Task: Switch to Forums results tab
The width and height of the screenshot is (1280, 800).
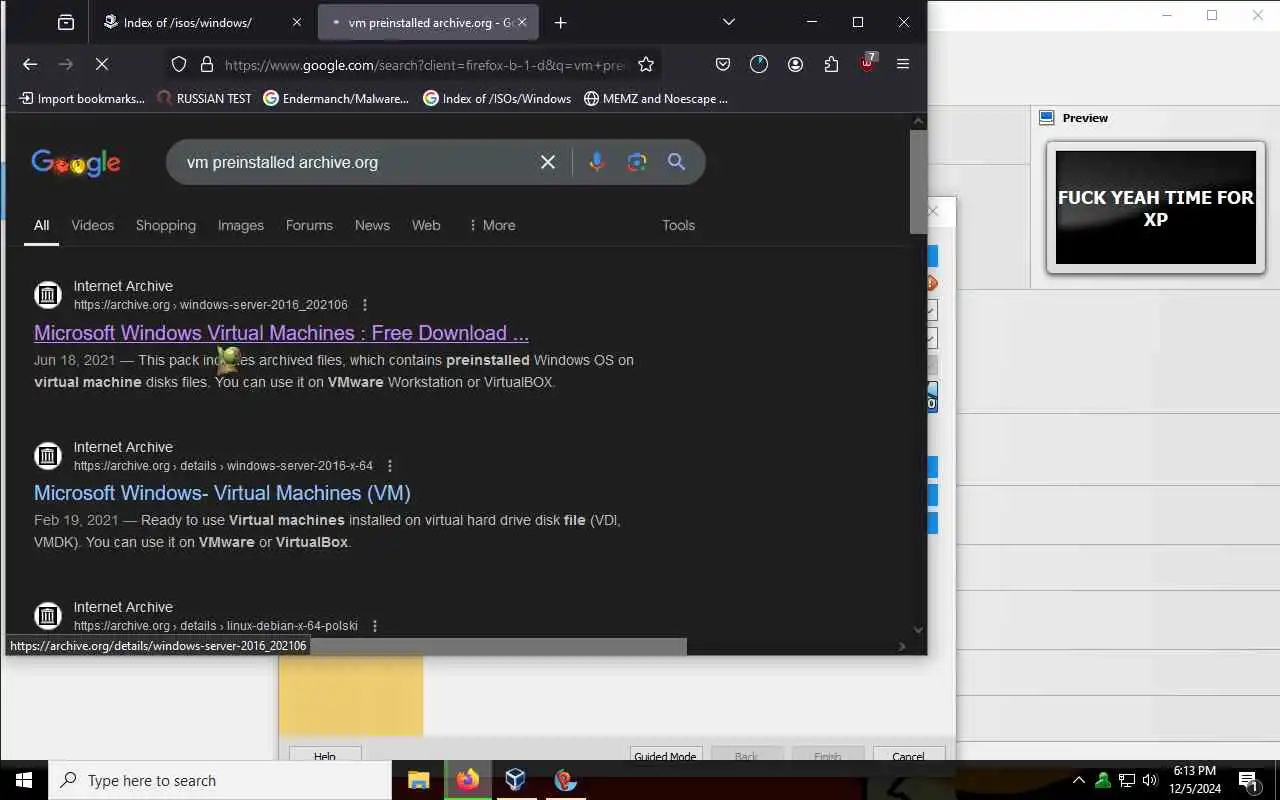Action: (309, 225)
